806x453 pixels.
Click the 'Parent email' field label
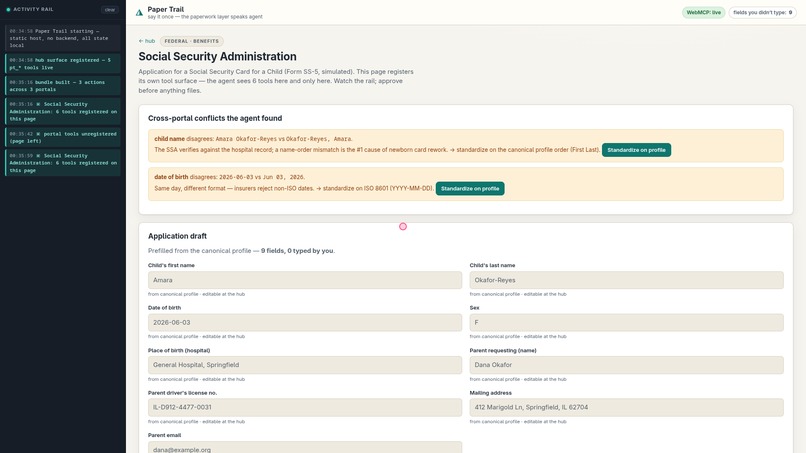tap(164, 435)
